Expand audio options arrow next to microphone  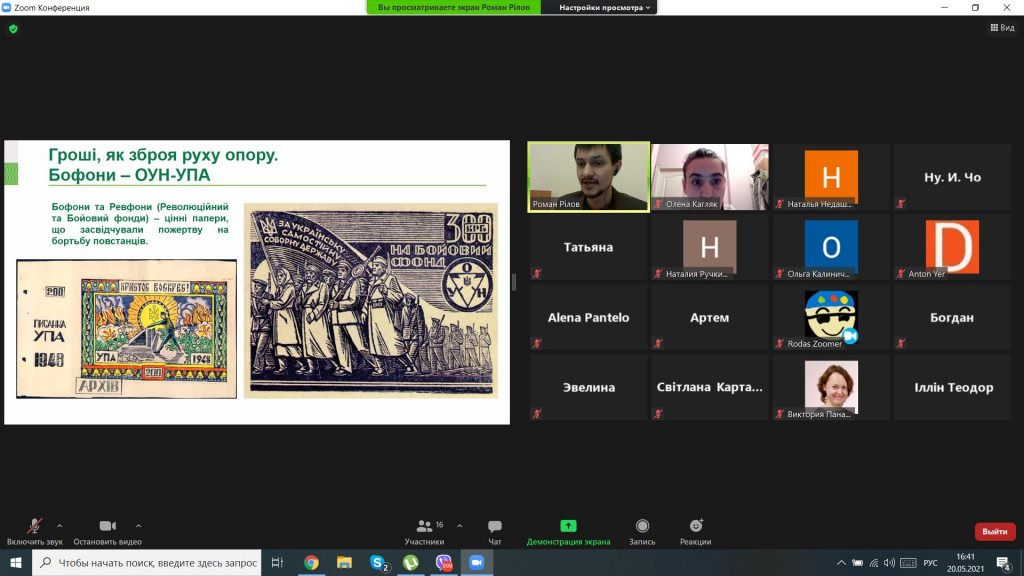point(59,526)
